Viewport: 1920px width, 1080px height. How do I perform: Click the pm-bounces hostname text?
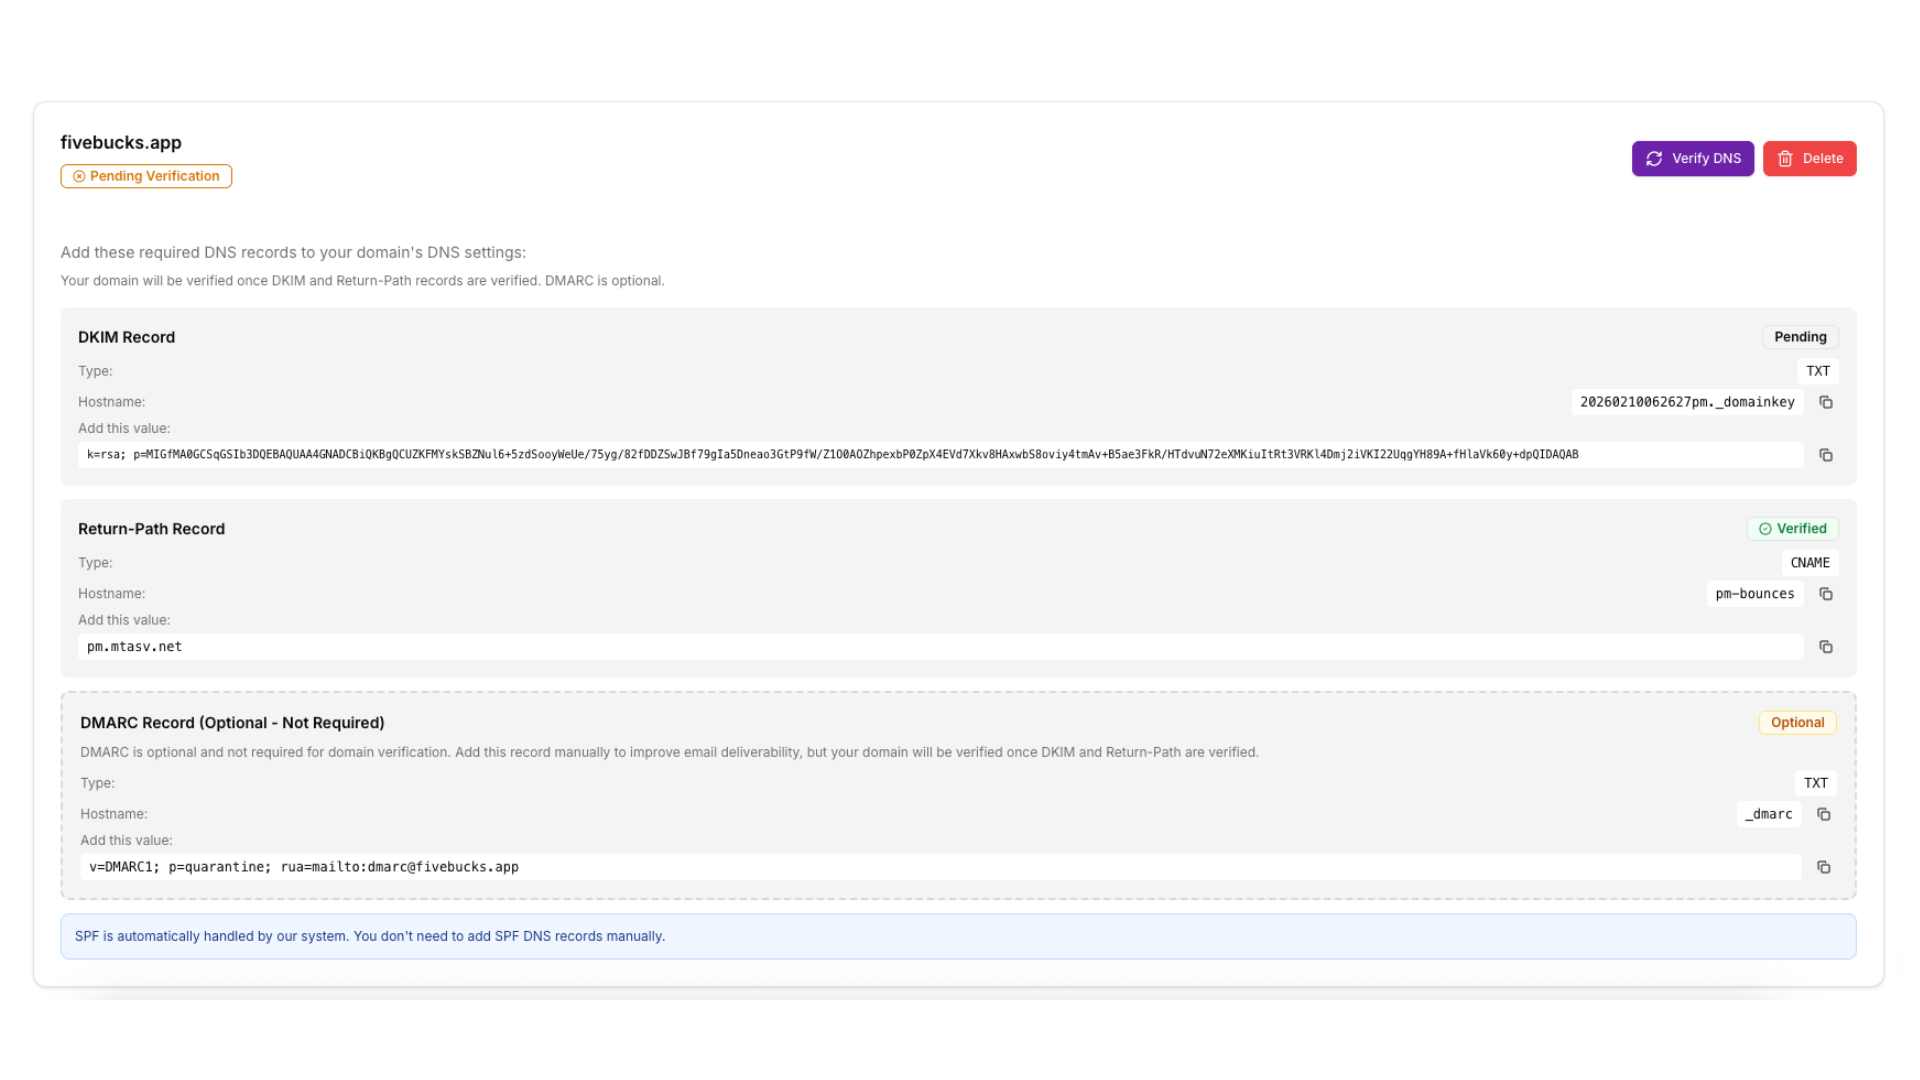point(1754,594)
